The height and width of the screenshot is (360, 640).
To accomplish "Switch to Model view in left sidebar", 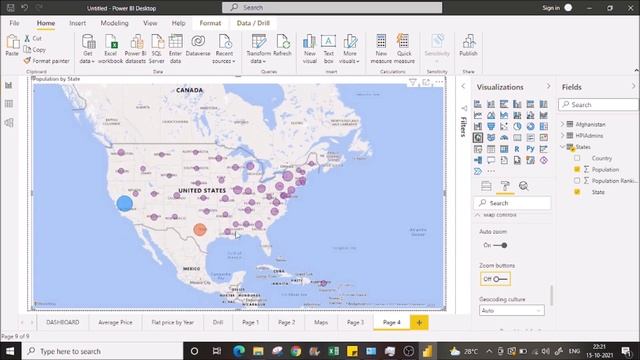I will (9, 122).
